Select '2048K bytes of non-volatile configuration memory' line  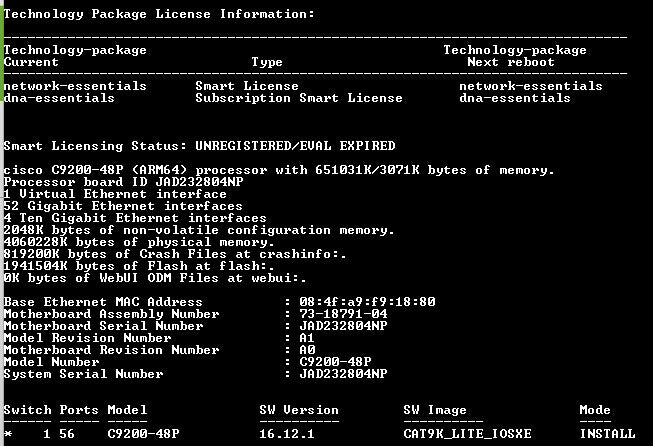pos(199,231)
